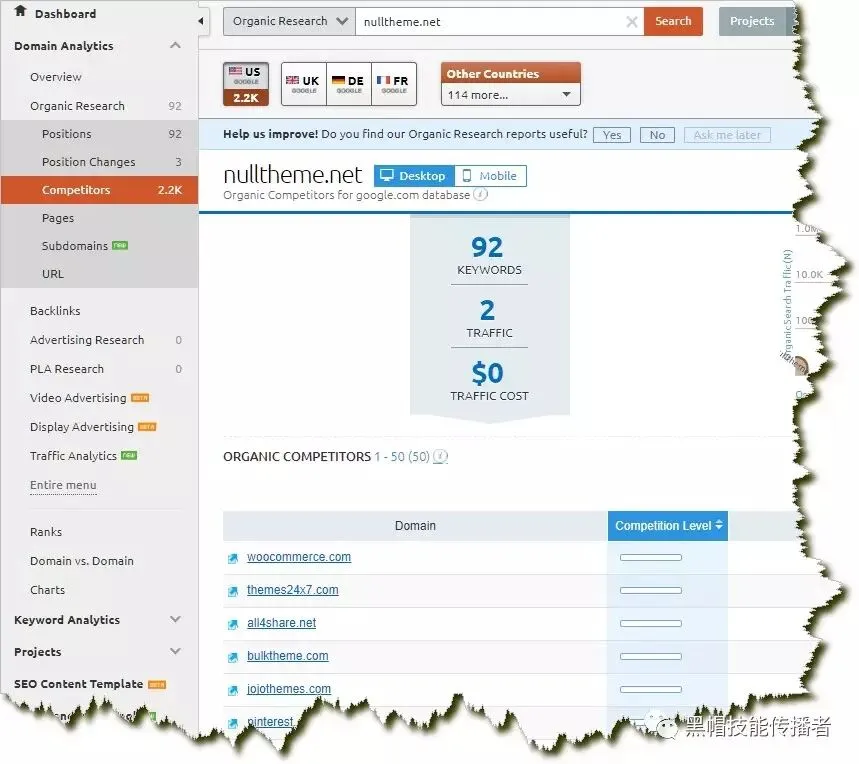Open Traffic Analytics in sidebar

click(x=73, y=456)
